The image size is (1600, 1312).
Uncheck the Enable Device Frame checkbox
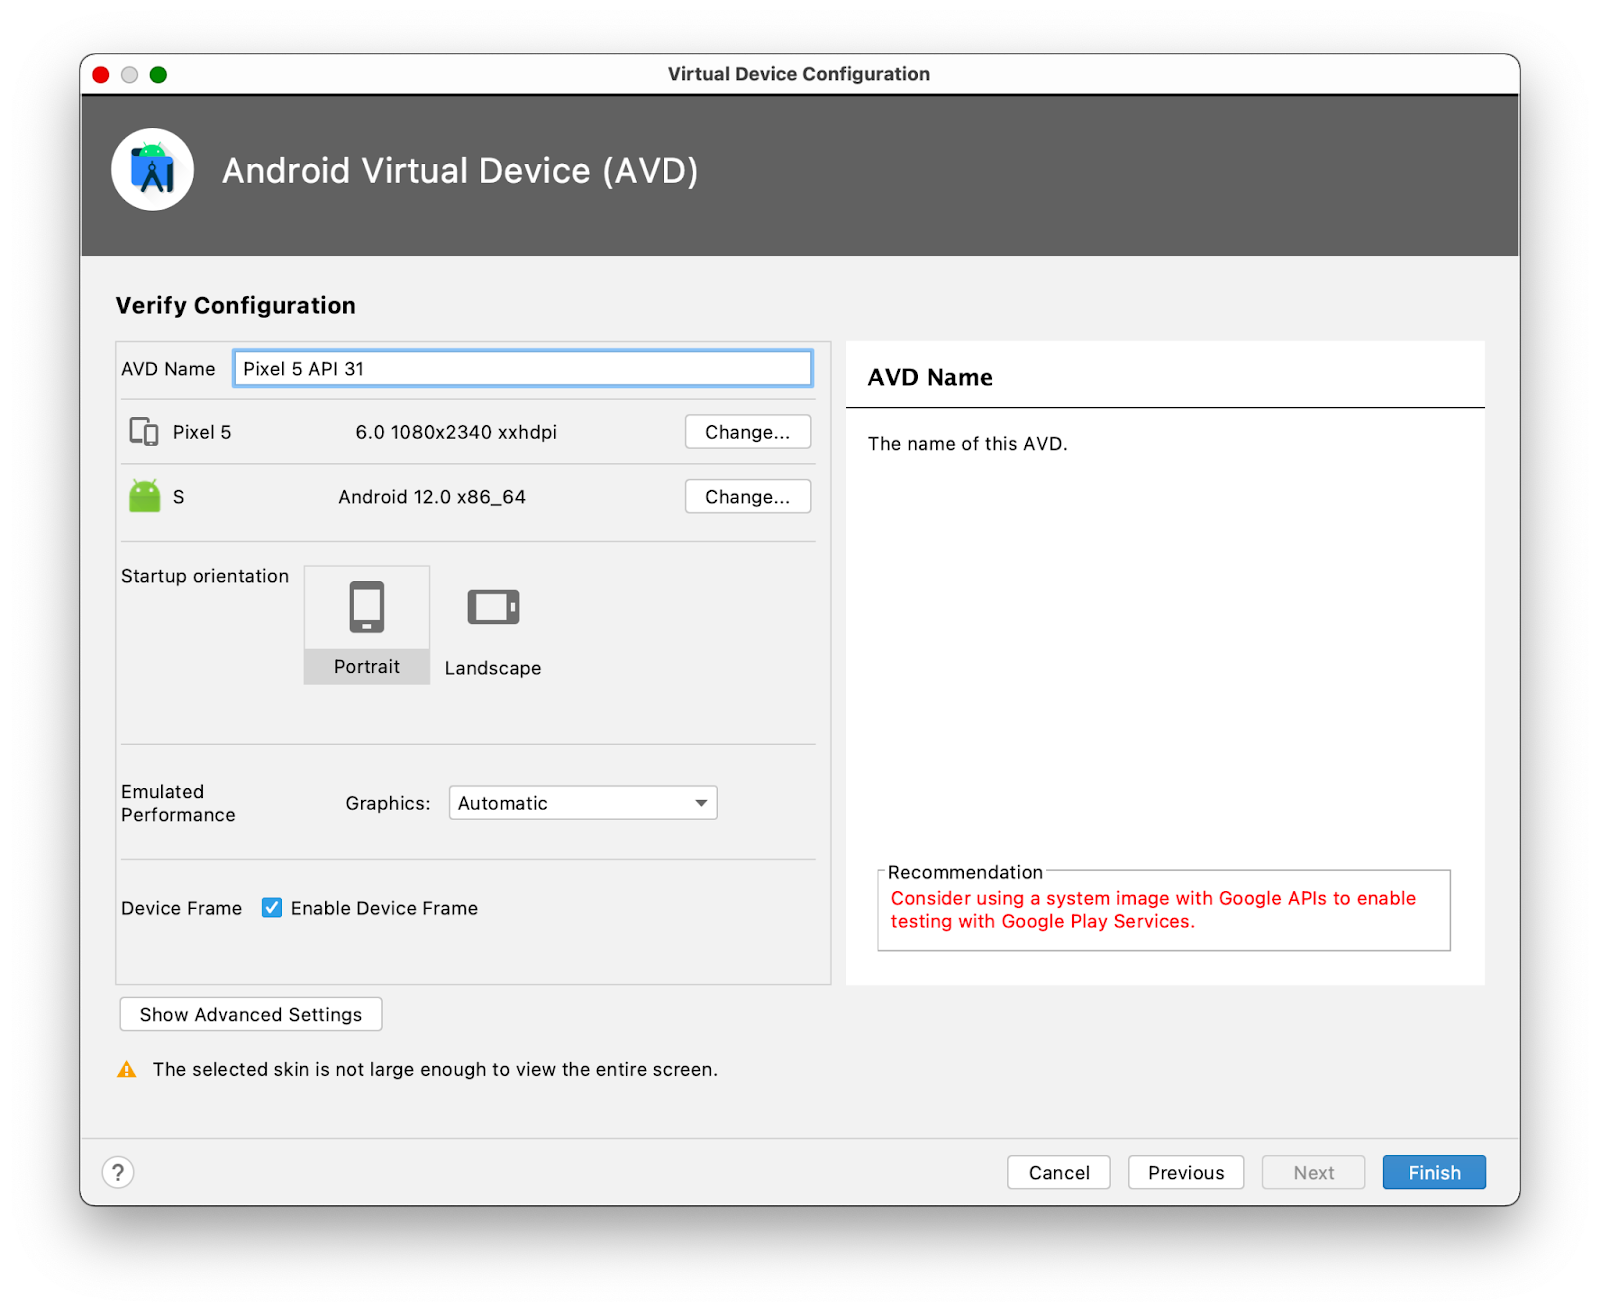pos(272,908)
